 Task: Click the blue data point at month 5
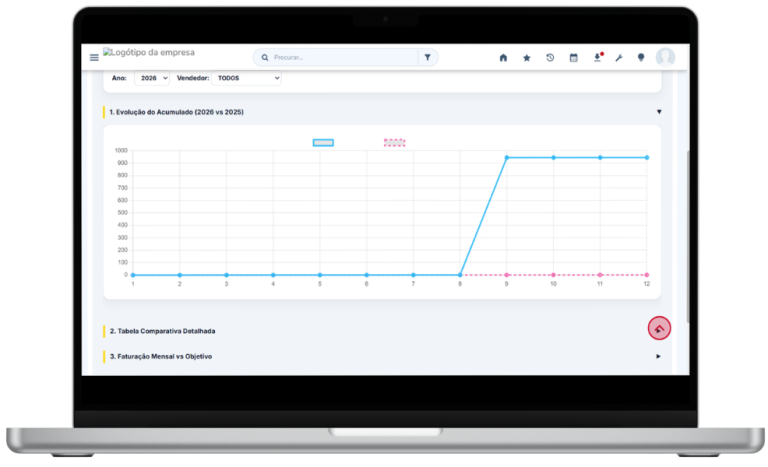320,275
